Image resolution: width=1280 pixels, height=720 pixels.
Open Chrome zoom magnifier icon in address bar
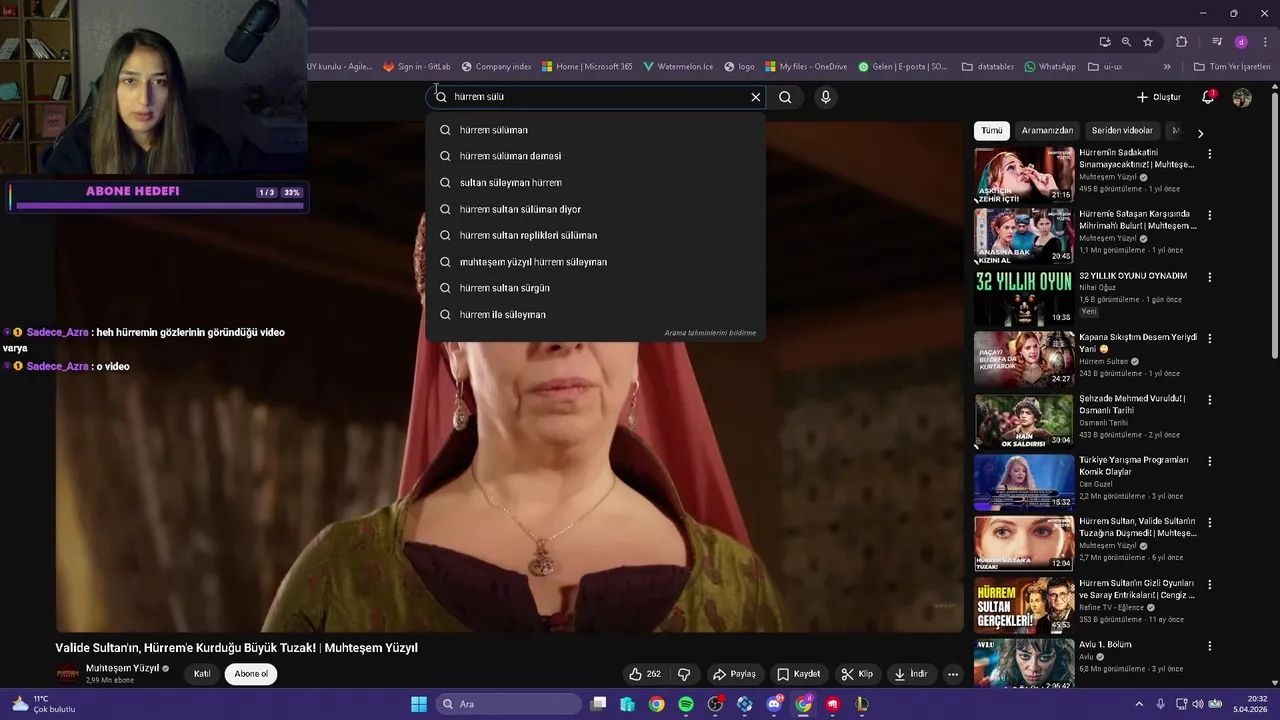coord(1126,42)
